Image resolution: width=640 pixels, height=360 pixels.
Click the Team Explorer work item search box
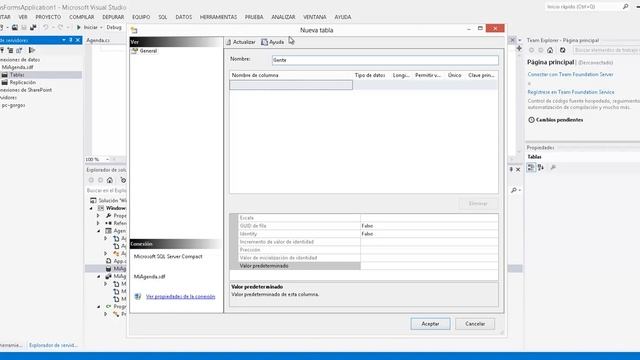coord(606,50)
